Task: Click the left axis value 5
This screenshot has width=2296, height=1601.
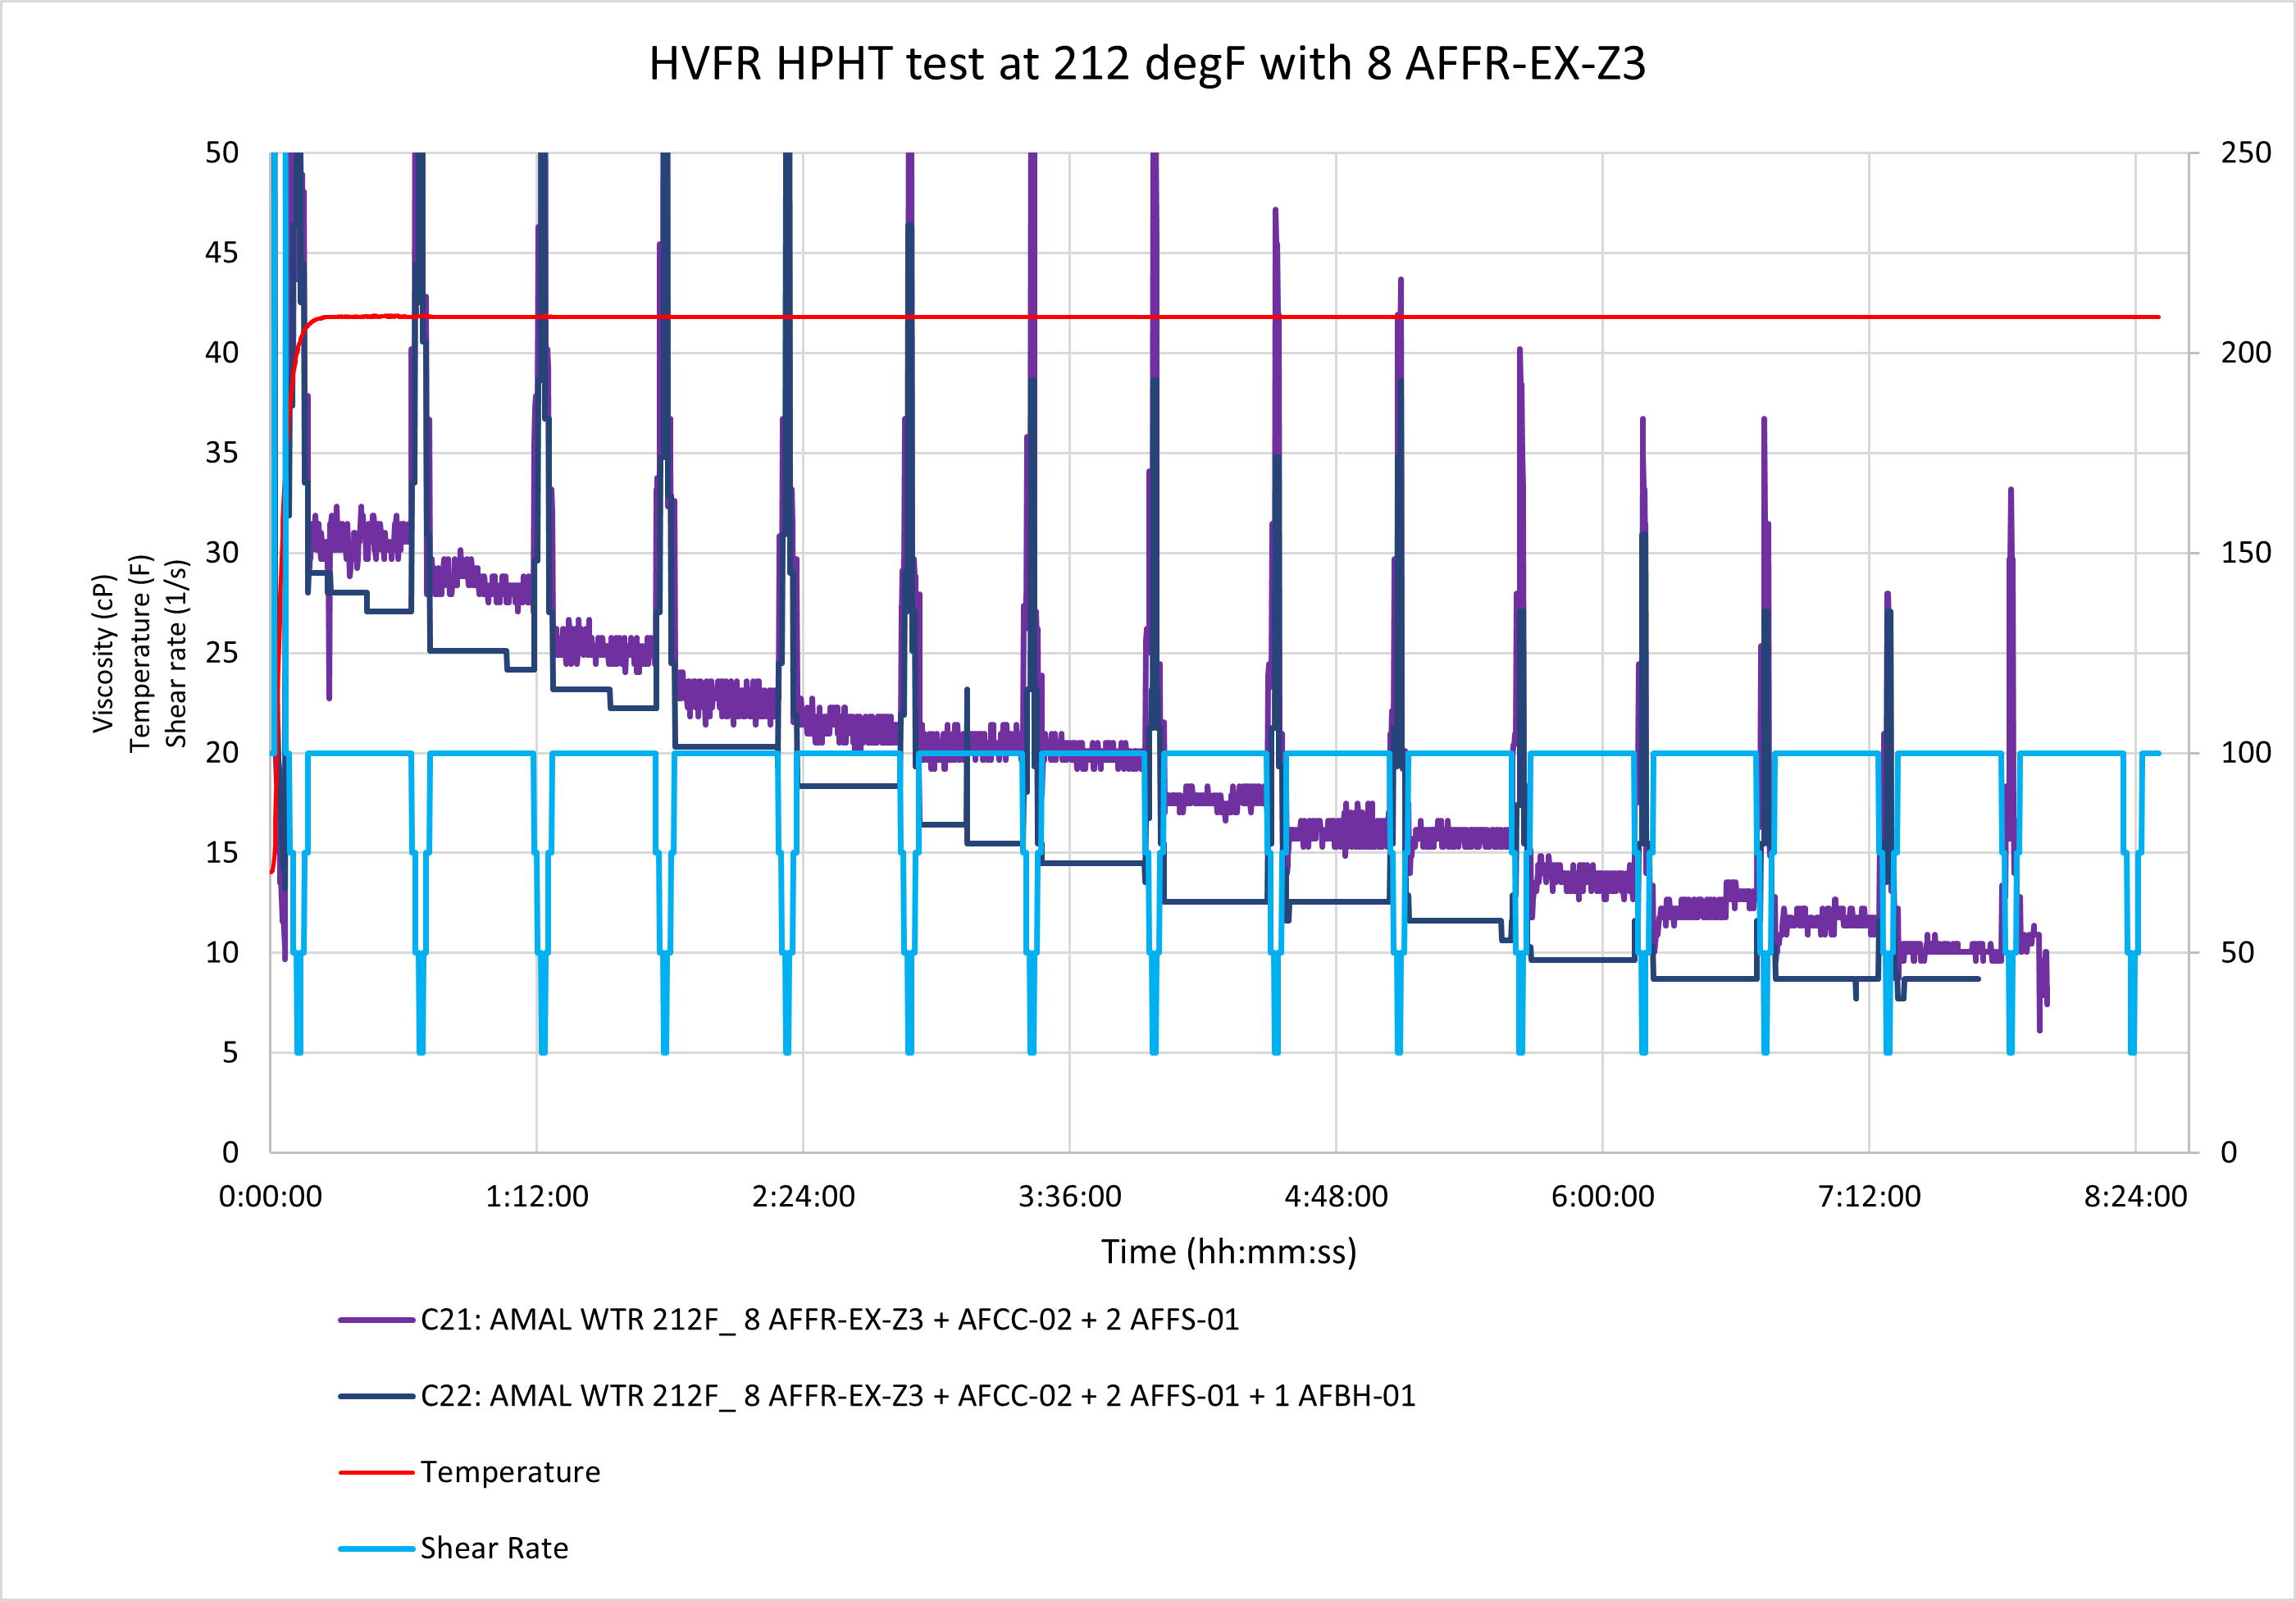Action: (231, 1053)
